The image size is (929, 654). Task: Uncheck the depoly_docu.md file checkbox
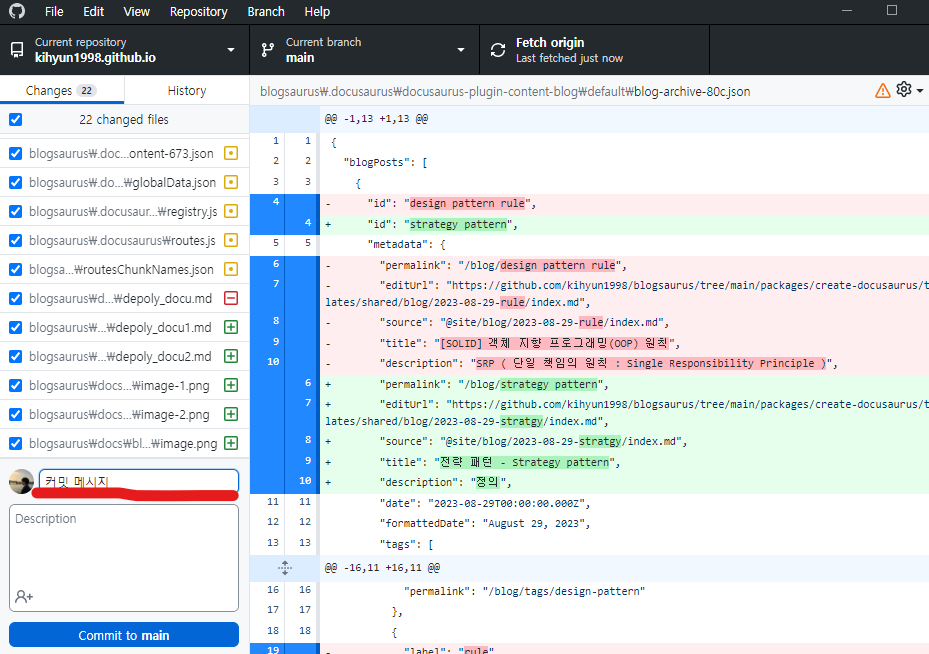click(x=15, y=299)
